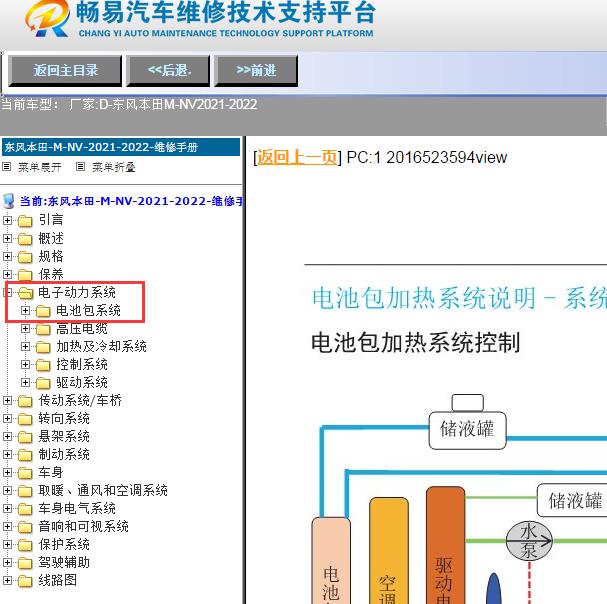
Task: Click the folder icon for 规格
Action: pyautogui.click(x=25, y=257)
